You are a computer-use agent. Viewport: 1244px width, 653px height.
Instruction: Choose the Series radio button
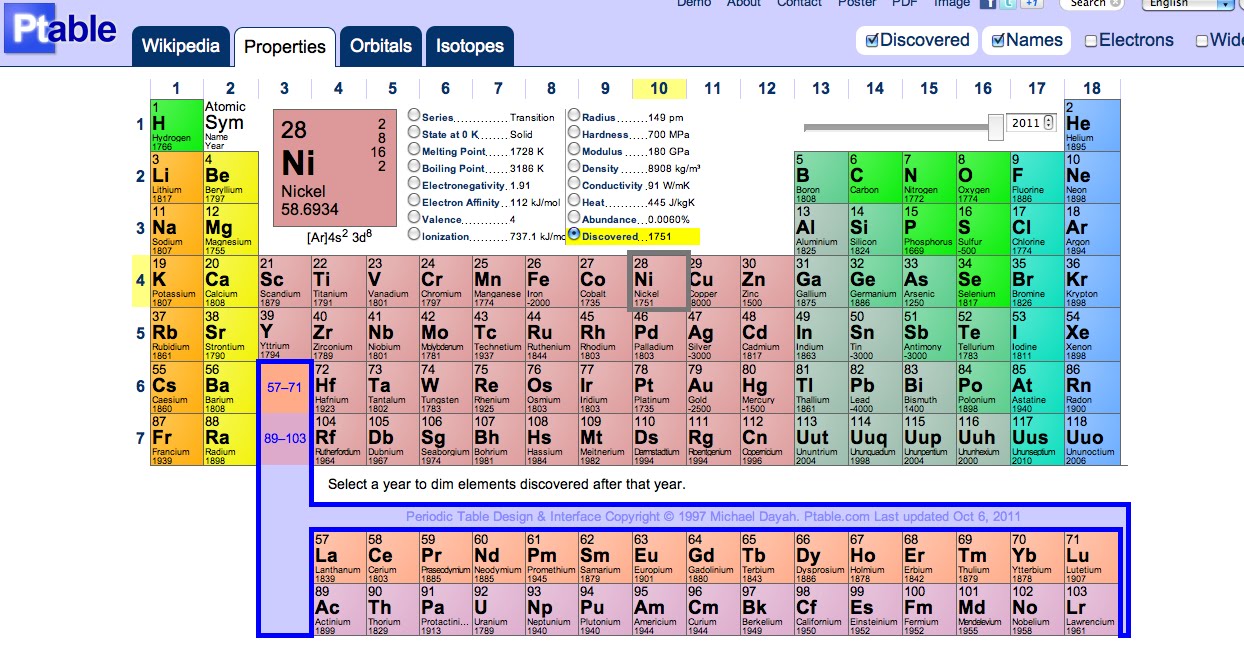tap(414, 116)
